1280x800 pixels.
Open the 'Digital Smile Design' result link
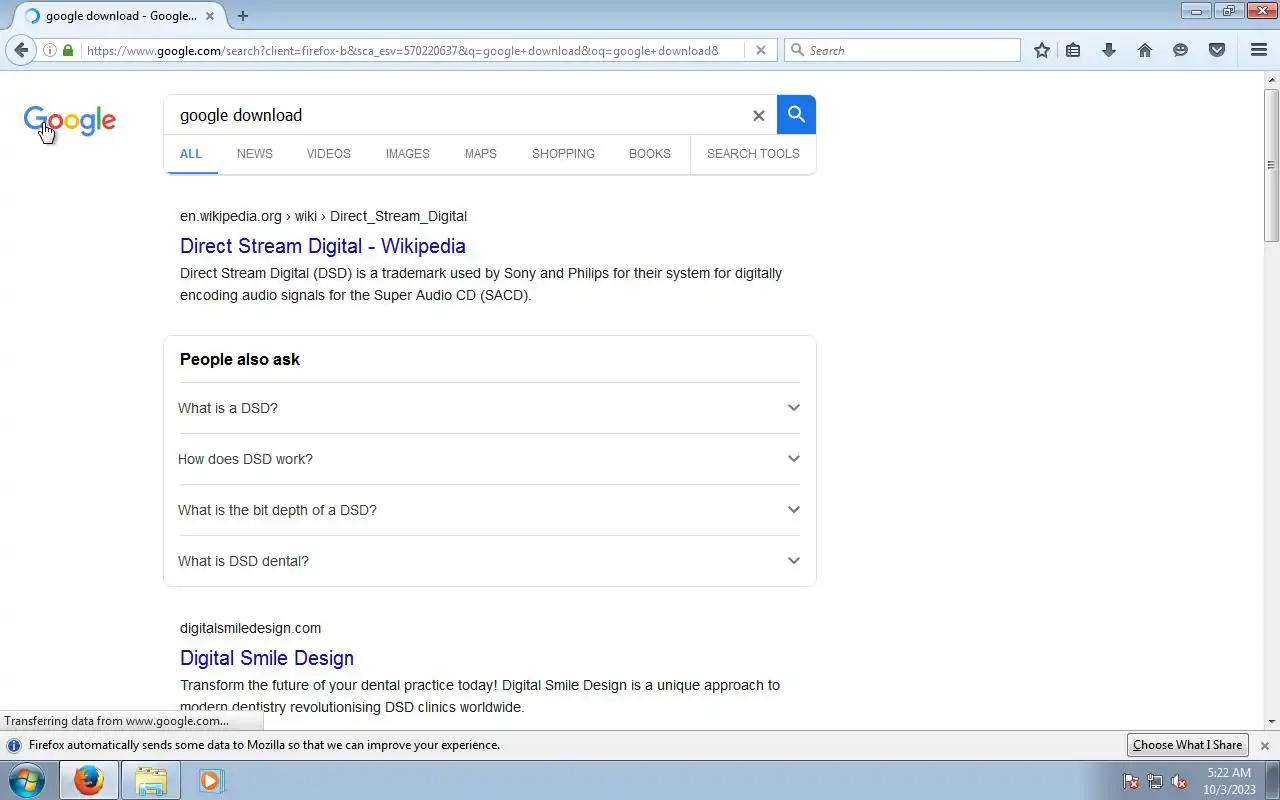click(x=267, y=658)
